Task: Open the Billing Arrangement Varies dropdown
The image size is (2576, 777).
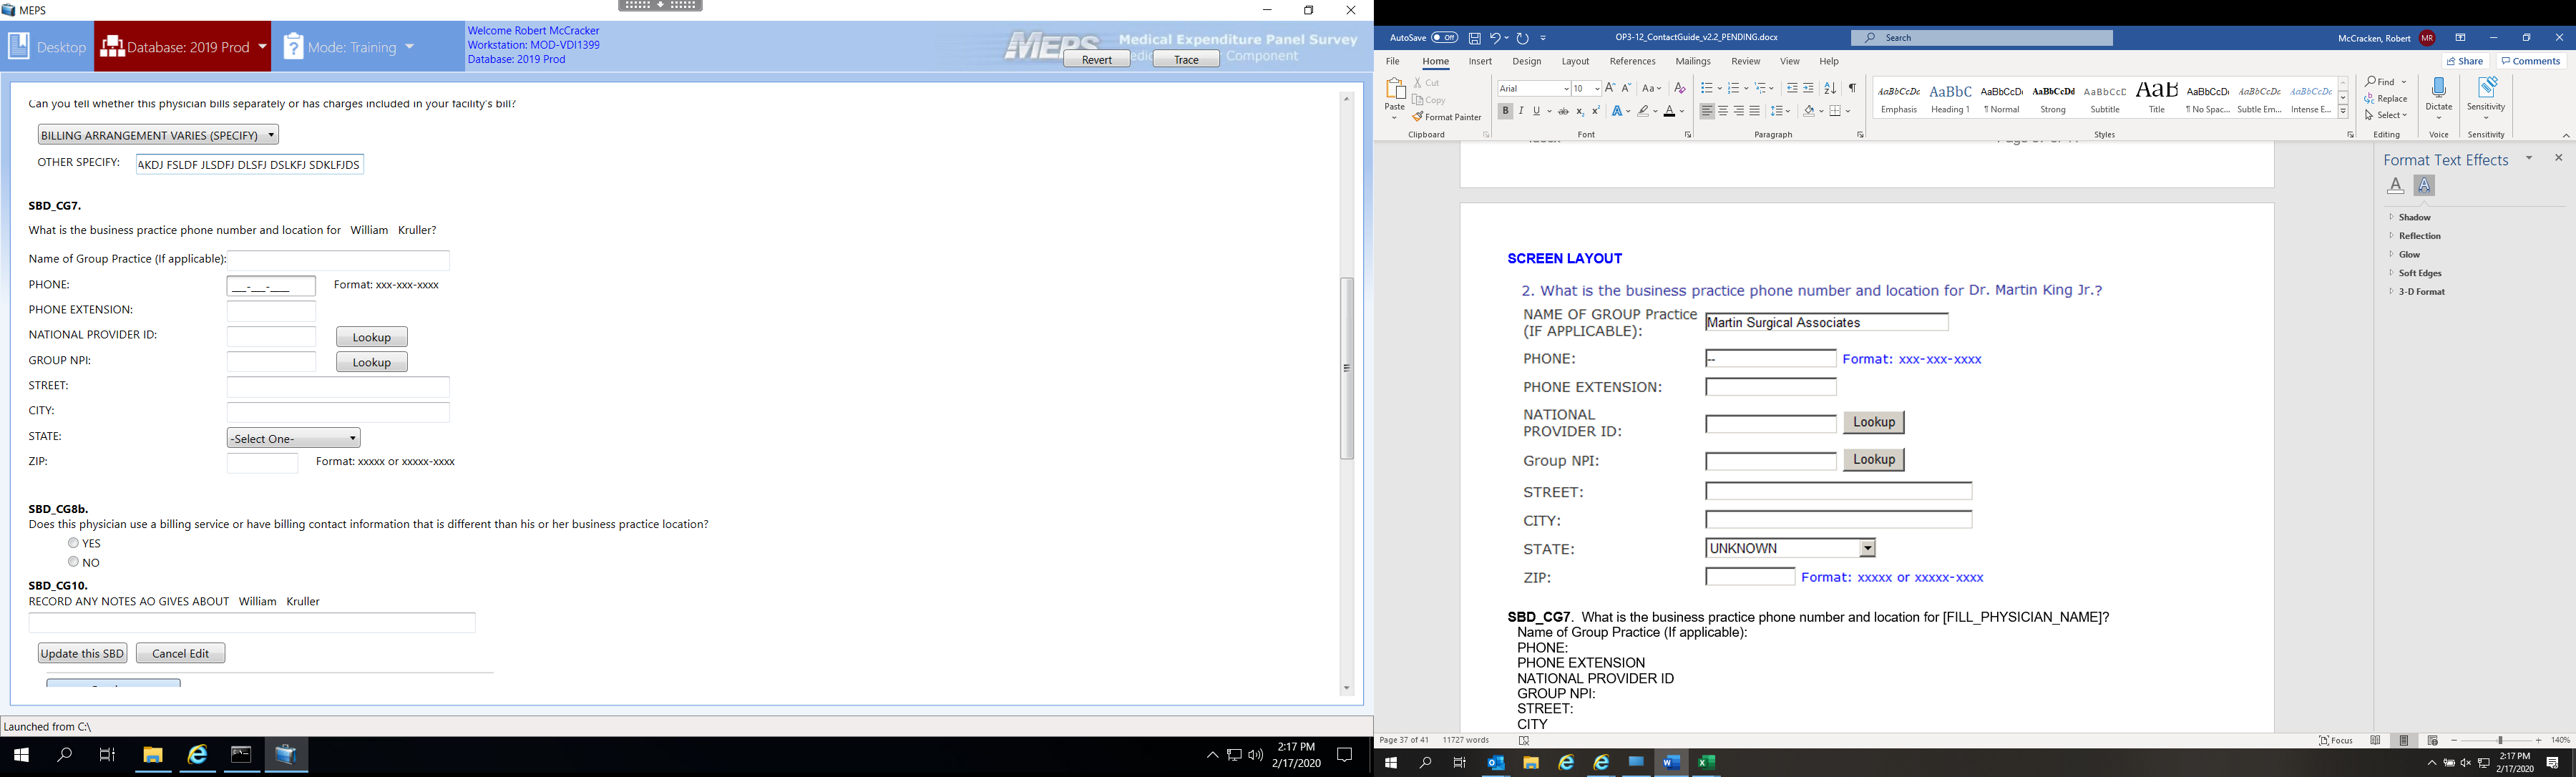Action: point(158,135)
